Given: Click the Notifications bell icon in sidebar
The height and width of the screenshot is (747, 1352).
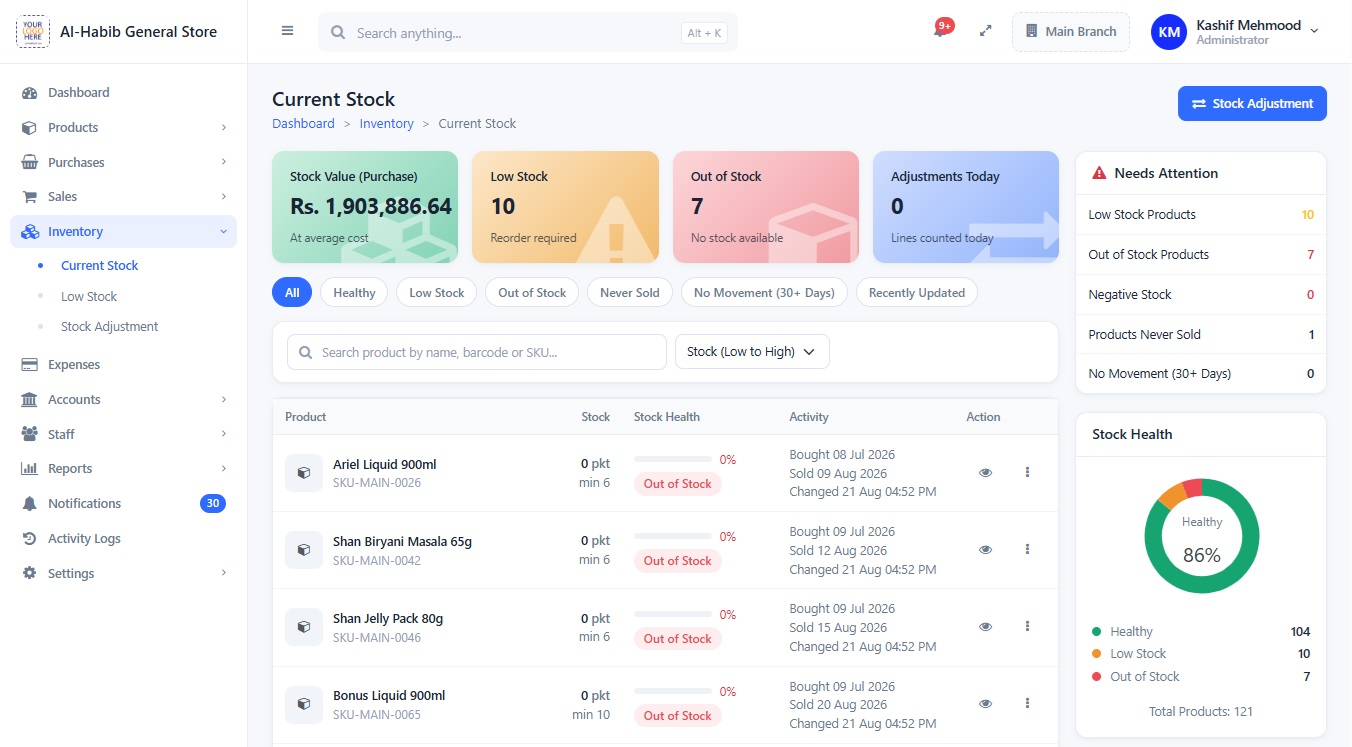Looking at the screenshot, I should click(29, 504).
